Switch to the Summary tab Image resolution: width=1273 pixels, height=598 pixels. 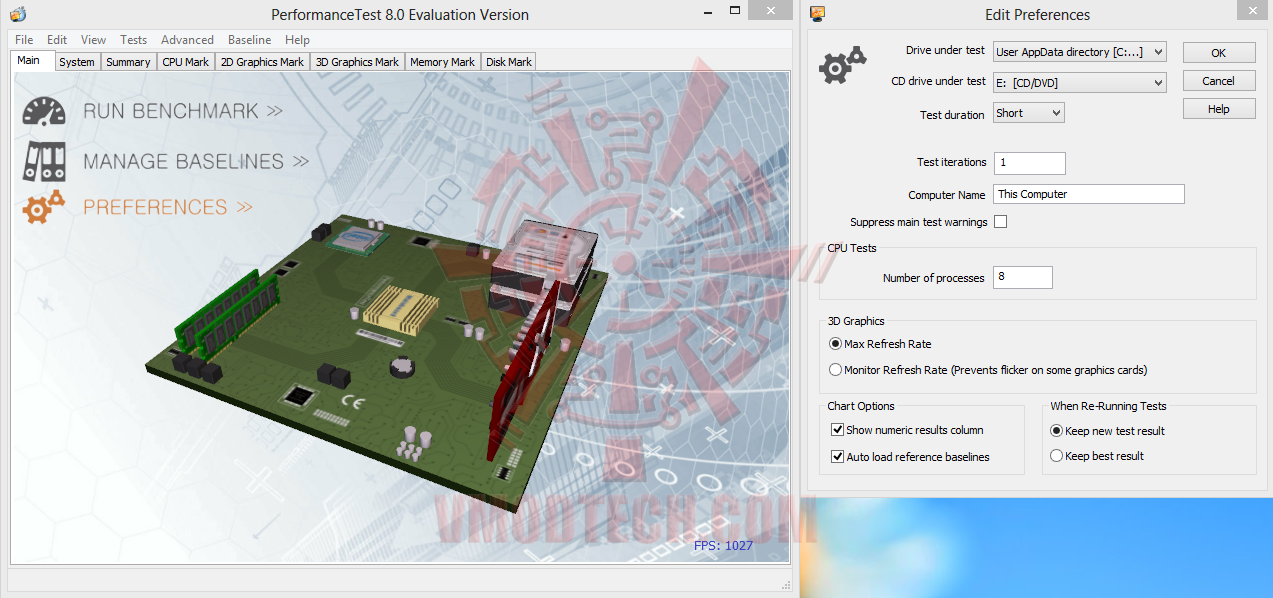(x=128, y=62)
